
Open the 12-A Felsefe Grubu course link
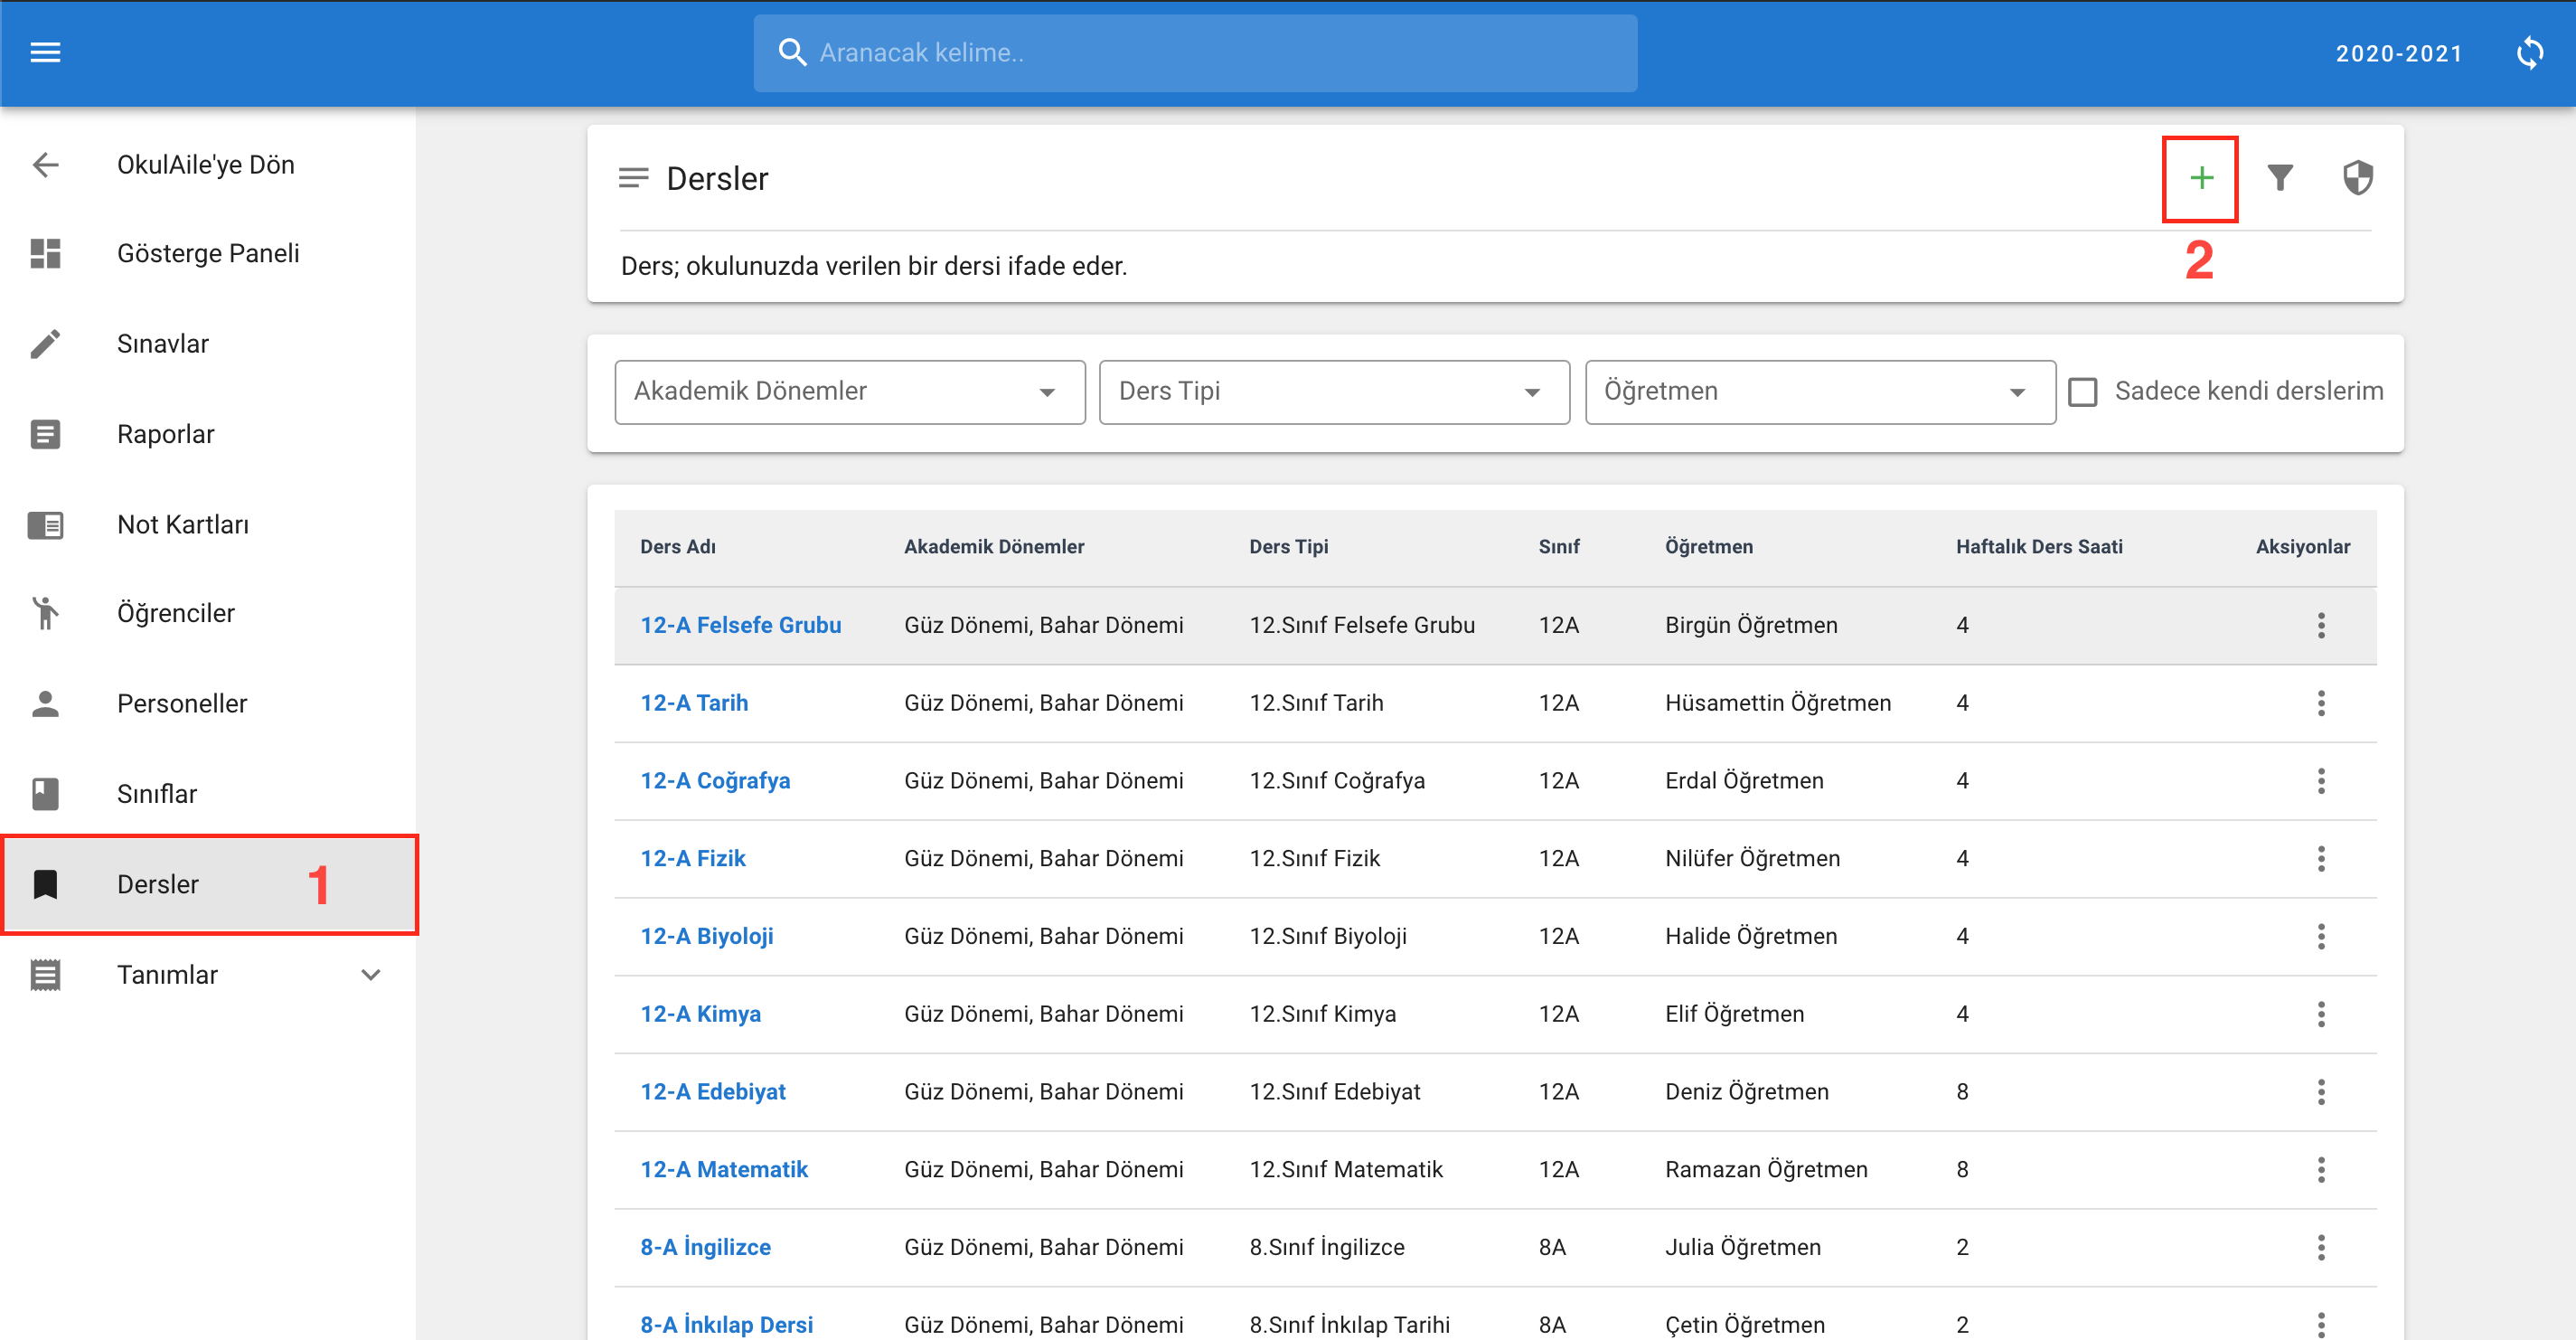[740, 625]
